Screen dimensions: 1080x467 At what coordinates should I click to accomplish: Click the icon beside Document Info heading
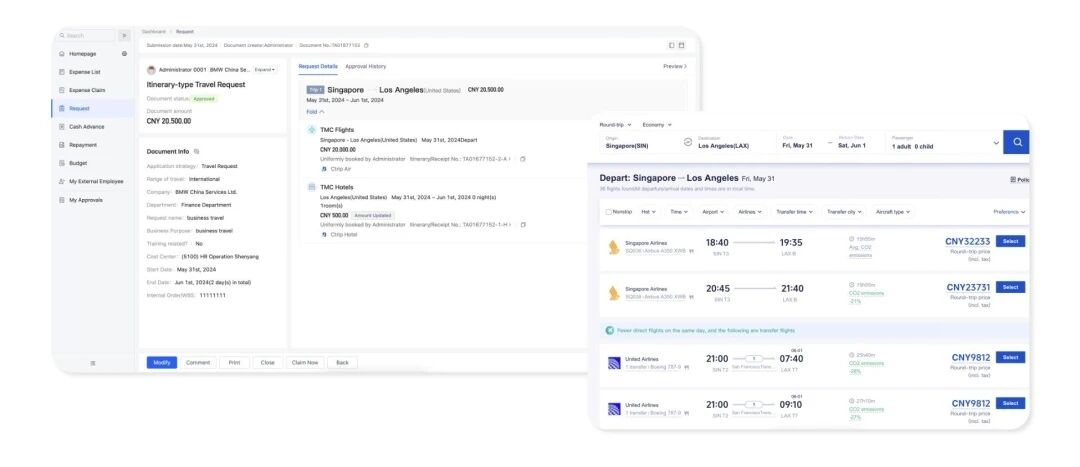tap(196, 151)
